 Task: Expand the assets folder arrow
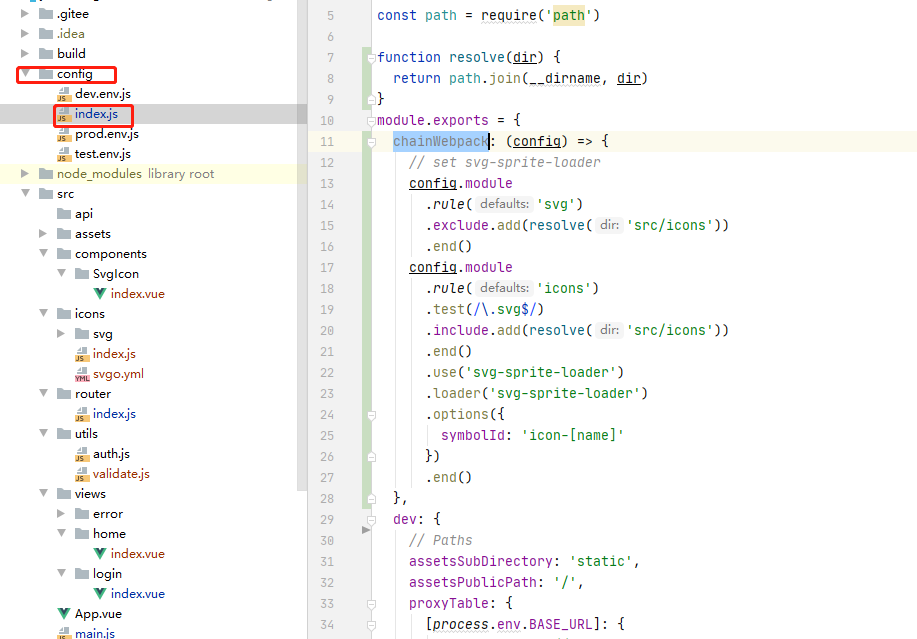click(x=43, y=234)
